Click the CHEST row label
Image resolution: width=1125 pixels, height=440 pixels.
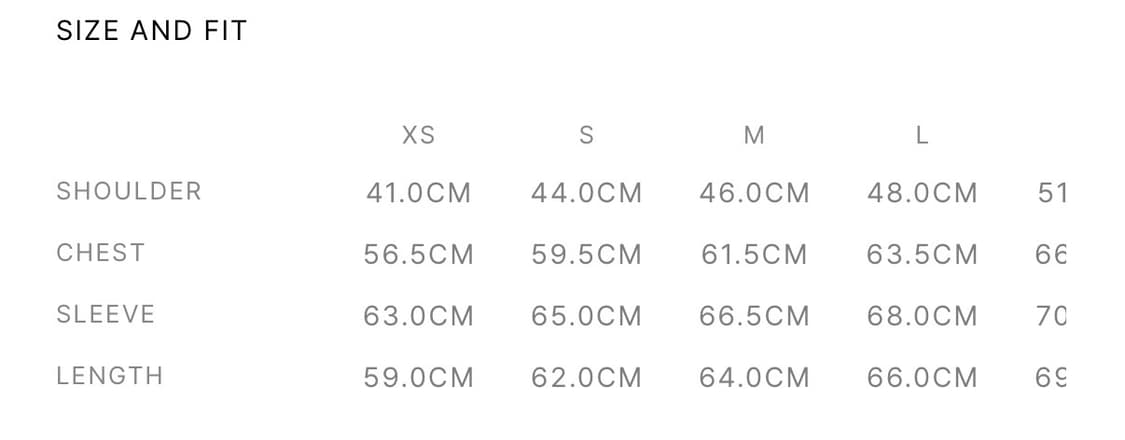101,253
